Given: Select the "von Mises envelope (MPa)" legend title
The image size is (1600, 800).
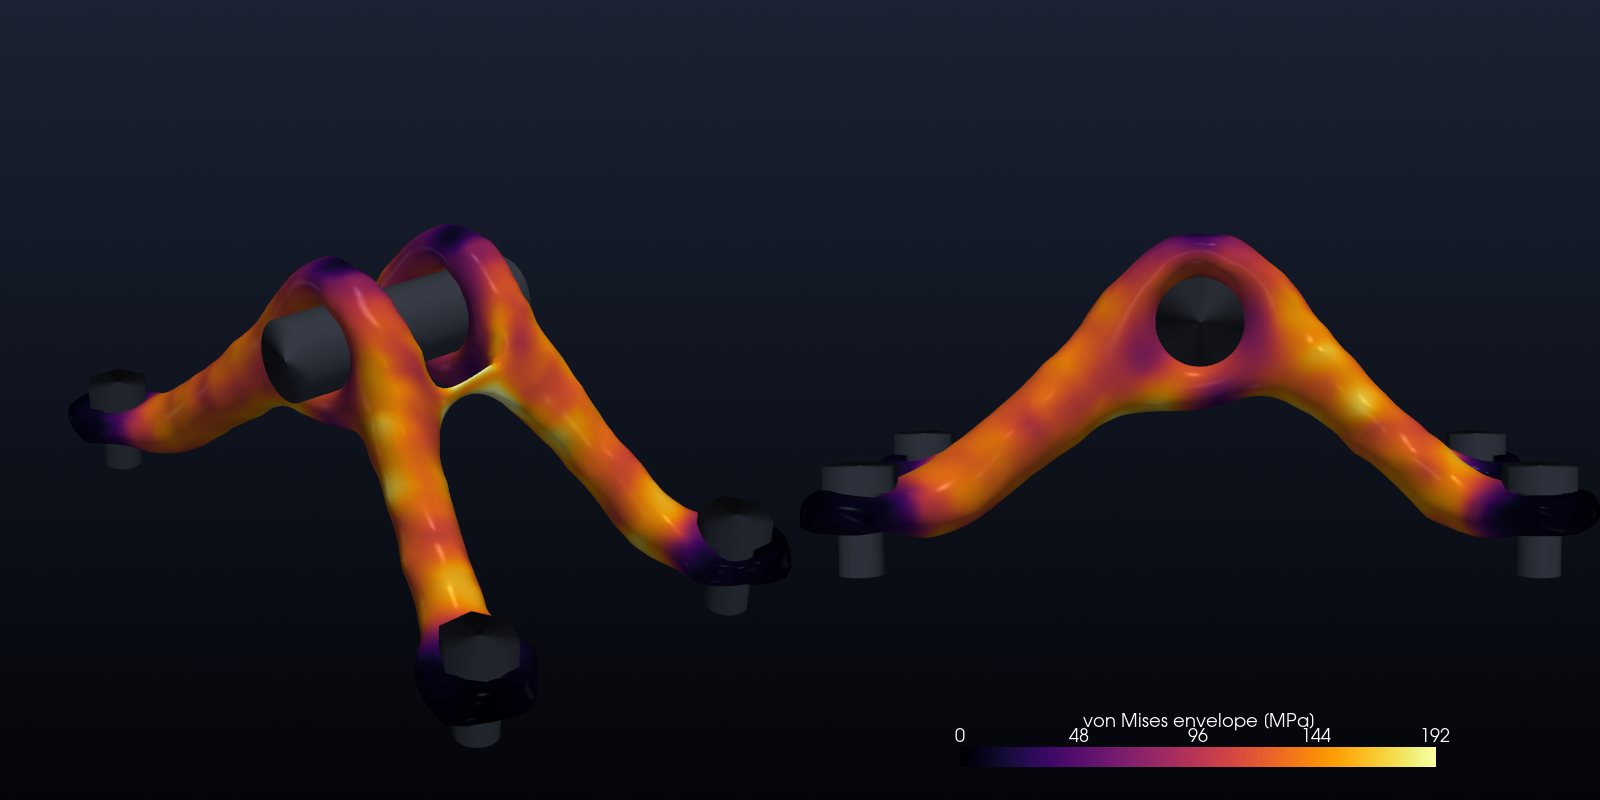Looking at the screenshot, I should point(1198,720).
